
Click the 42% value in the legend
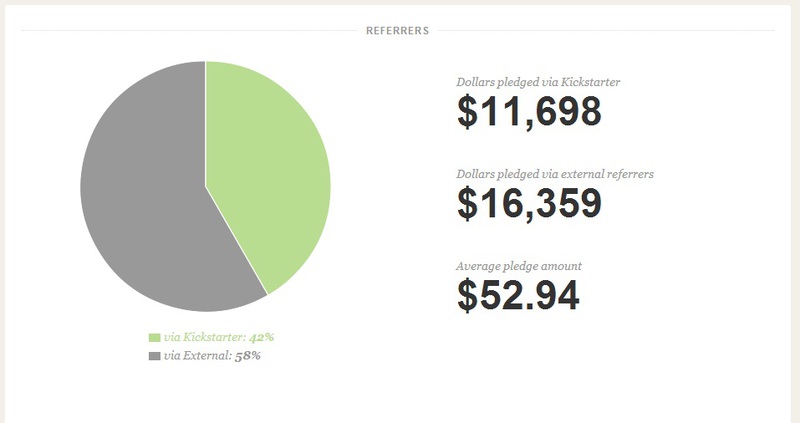(x=260, y=338)
